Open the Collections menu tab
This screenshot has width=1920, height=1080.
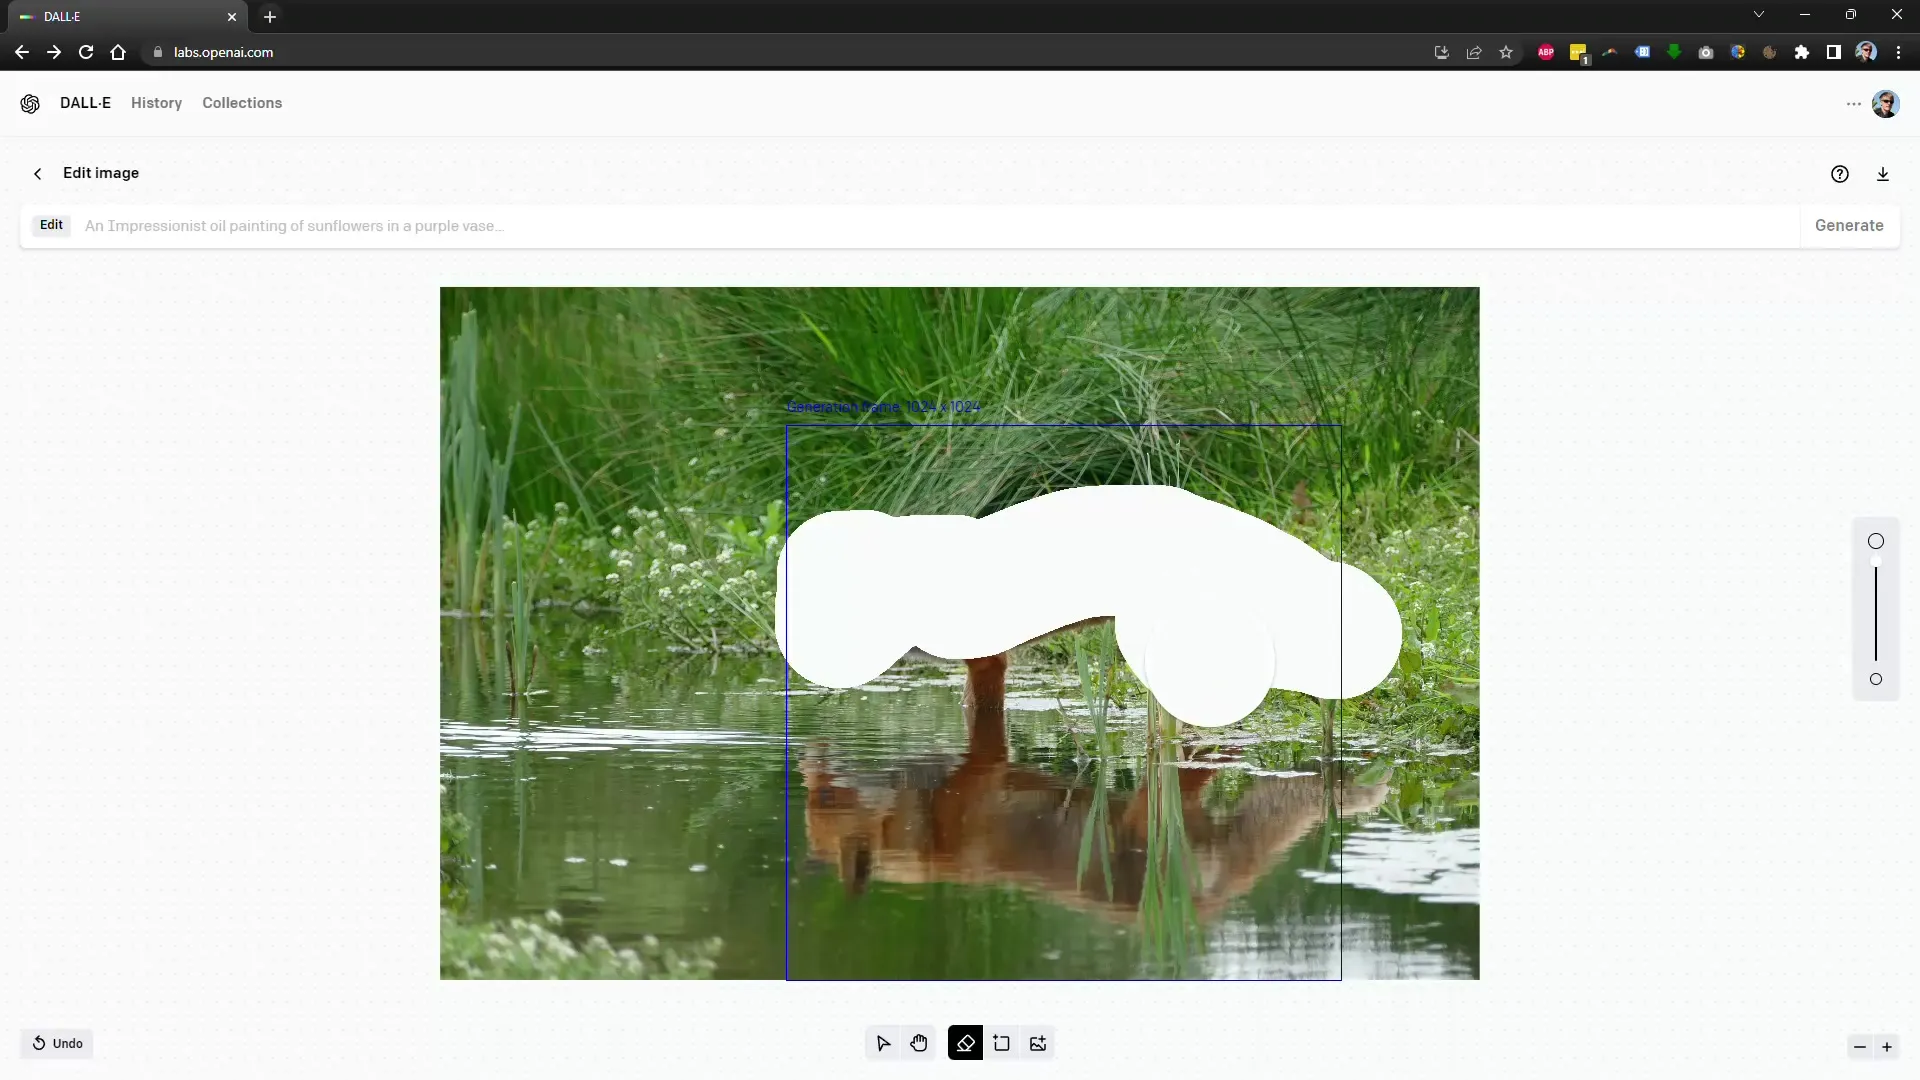[x=243, y=103]
